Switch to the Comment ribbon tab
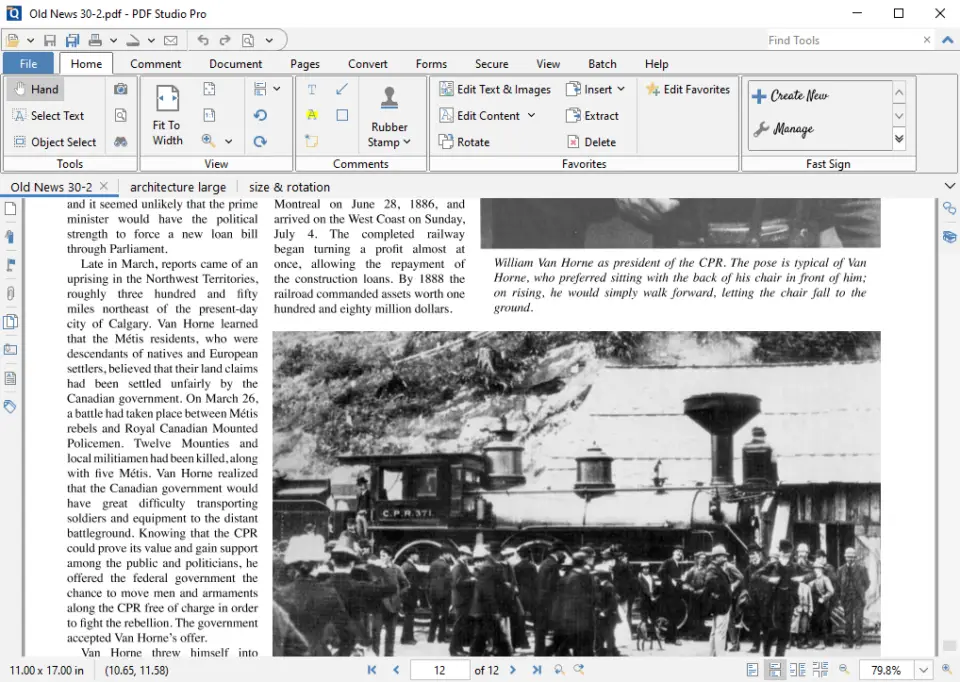 point(155,63)
